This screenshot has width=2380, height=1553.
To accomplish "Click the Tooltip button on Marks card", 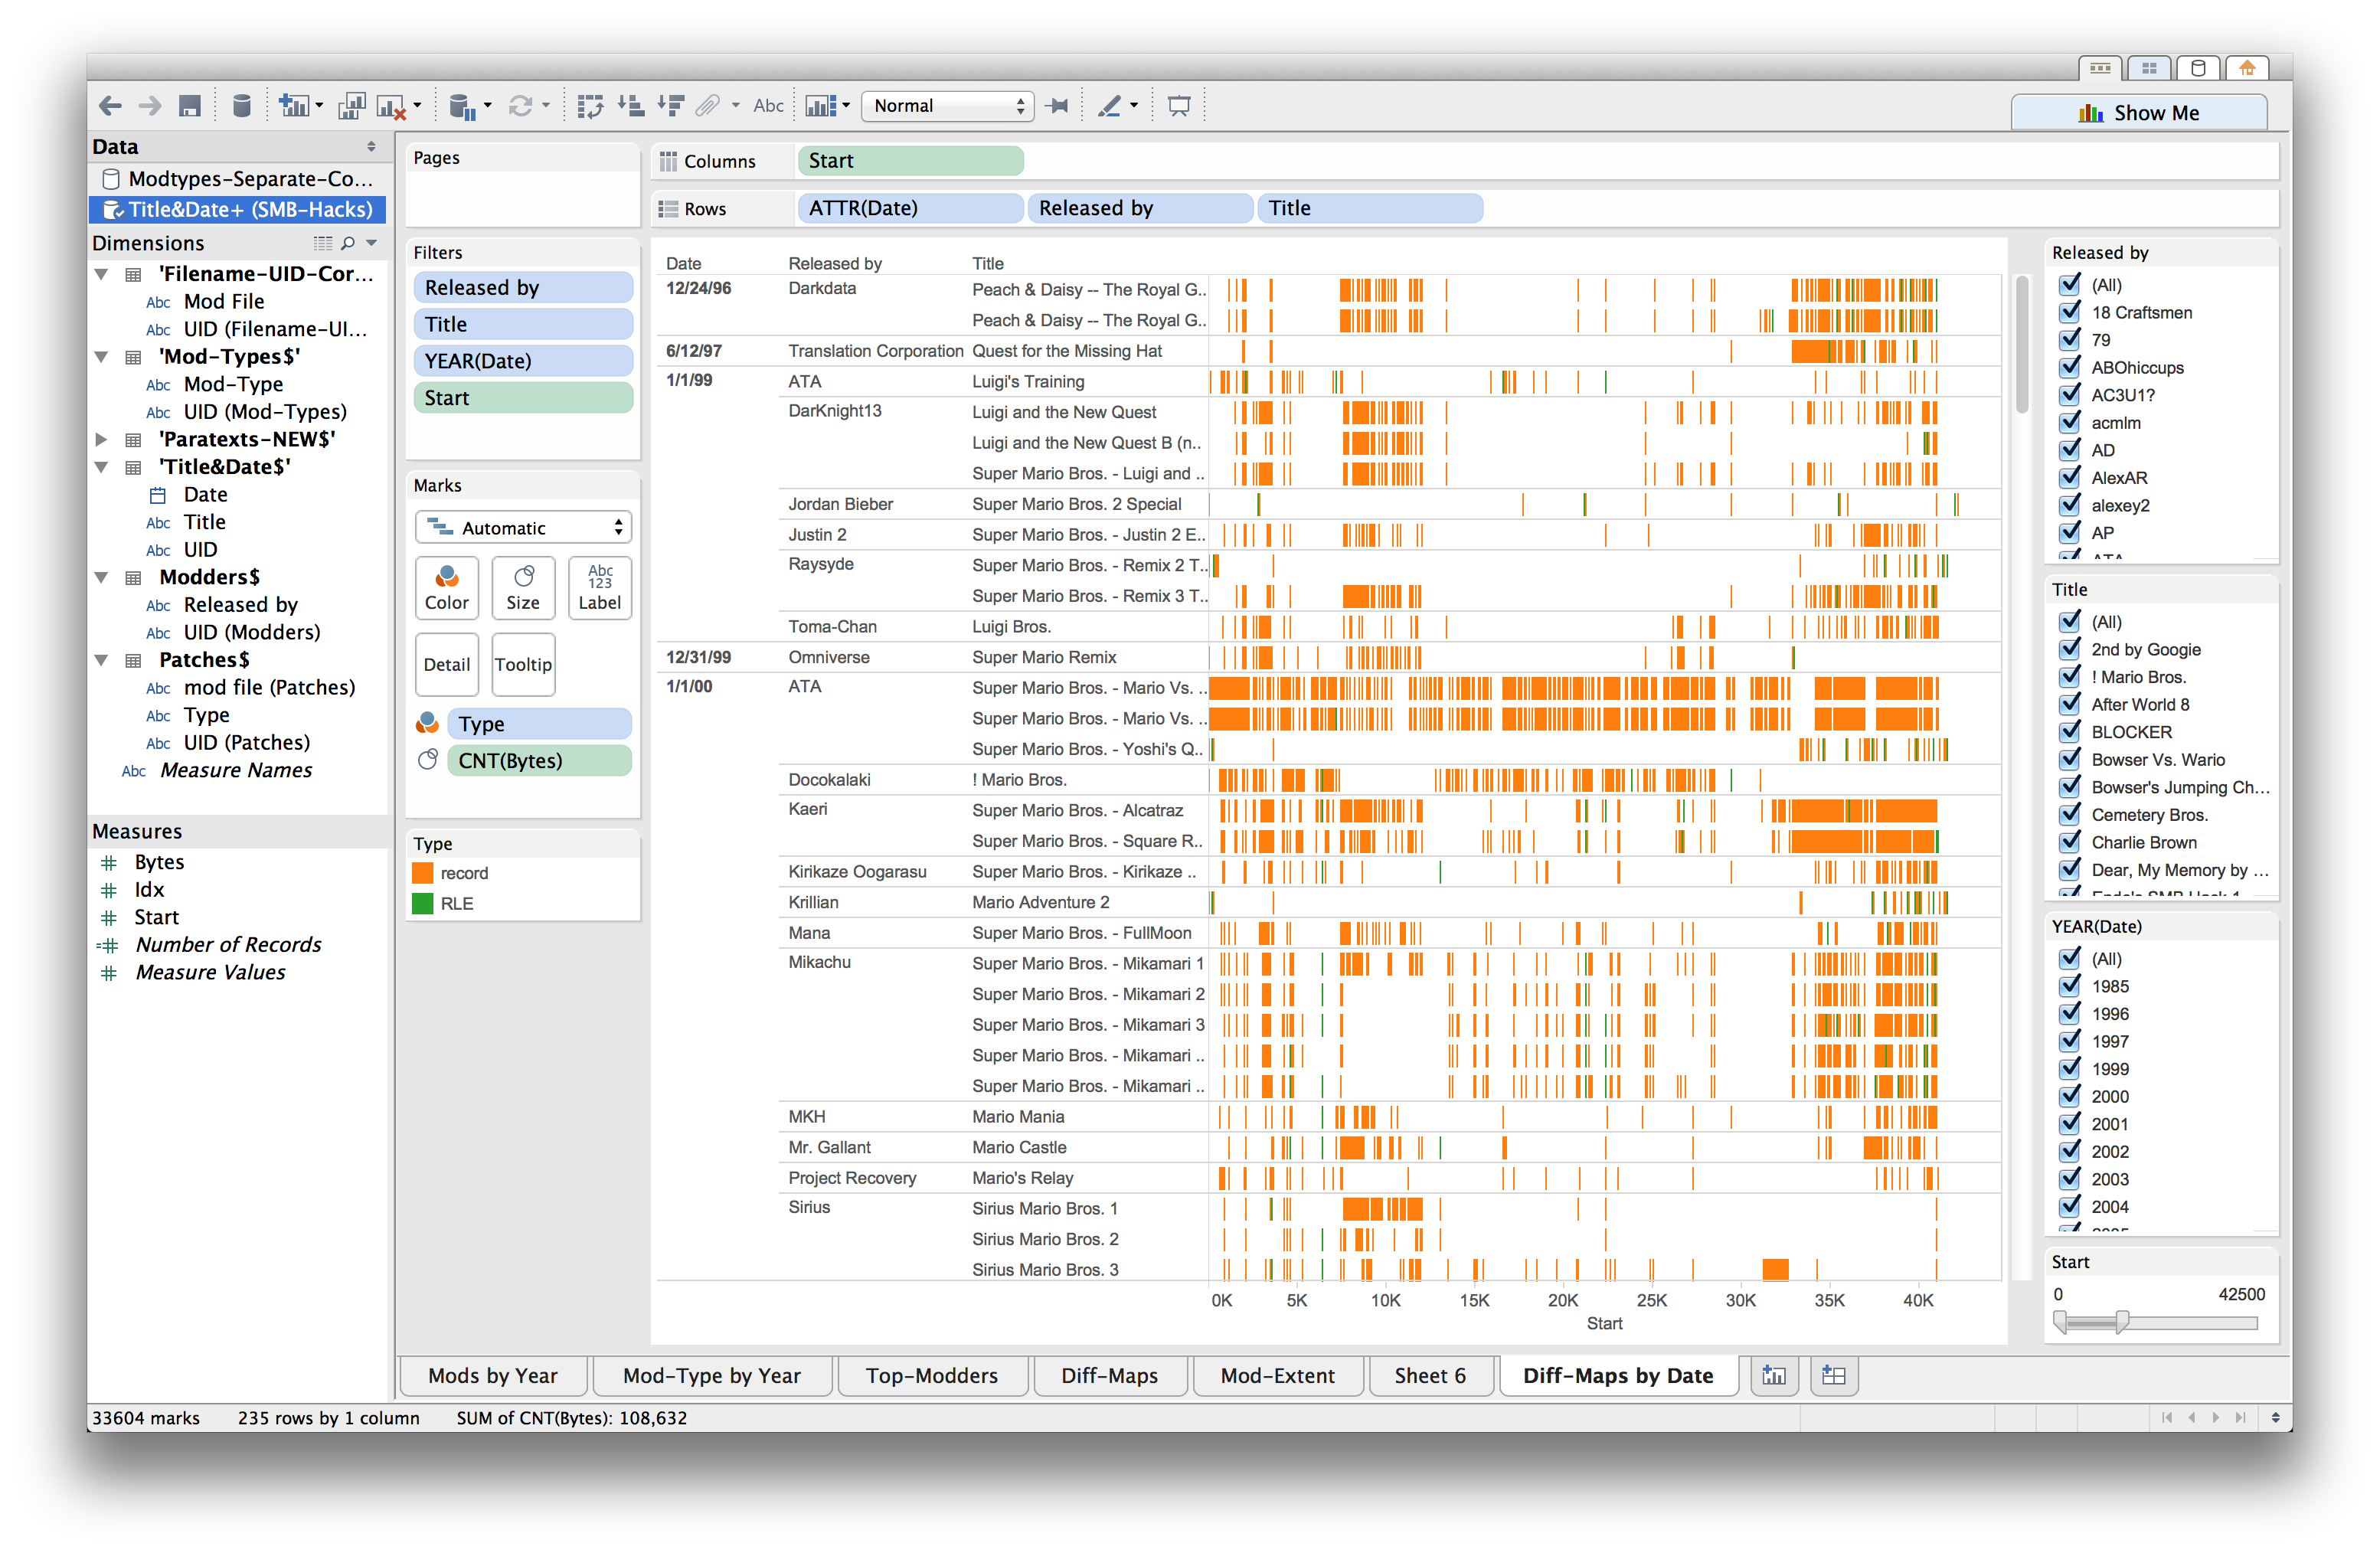I will click(x=523, y=664).
